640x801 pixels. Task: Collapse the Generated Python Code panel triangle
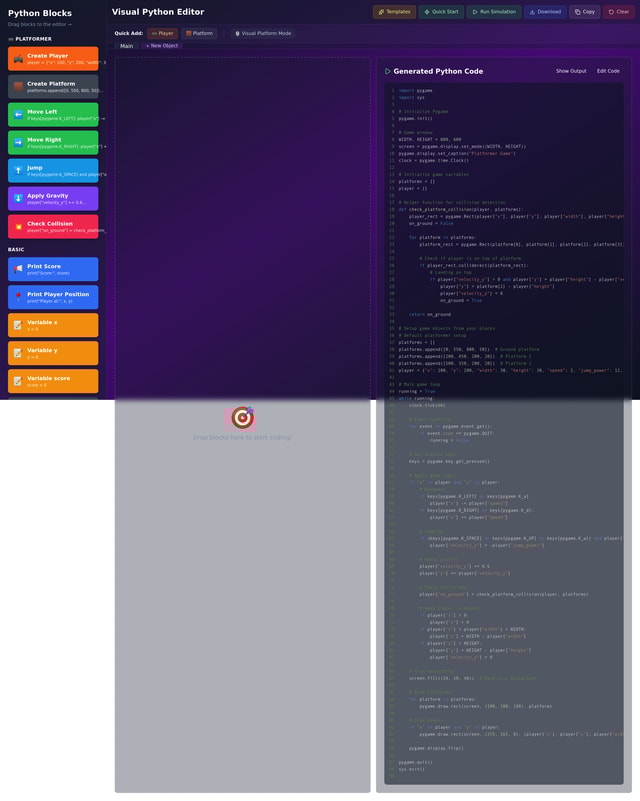[x=388, y=71]
